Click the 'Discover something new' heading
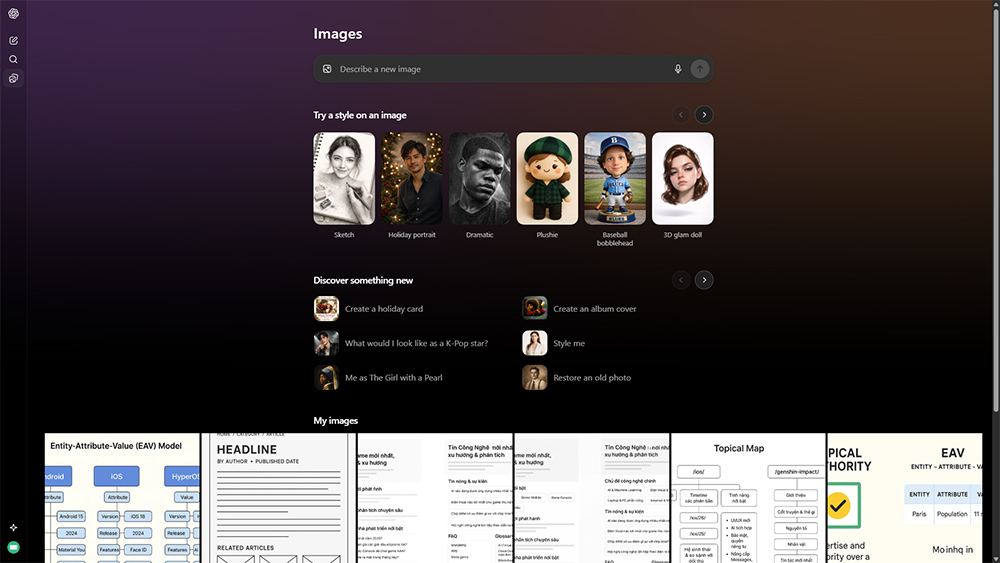This screenshot has width=1000, height=563. point(363,281)
